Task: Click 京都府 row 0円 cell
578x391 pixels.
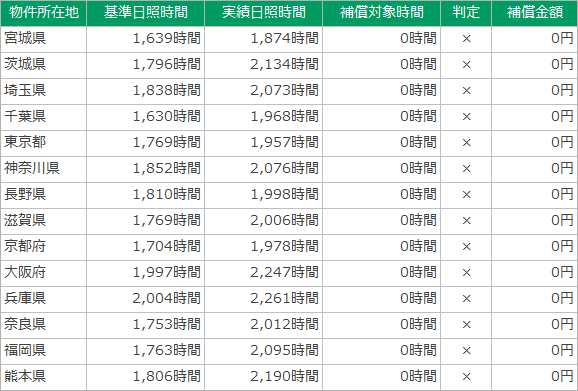Action: [x=535, y=247]
